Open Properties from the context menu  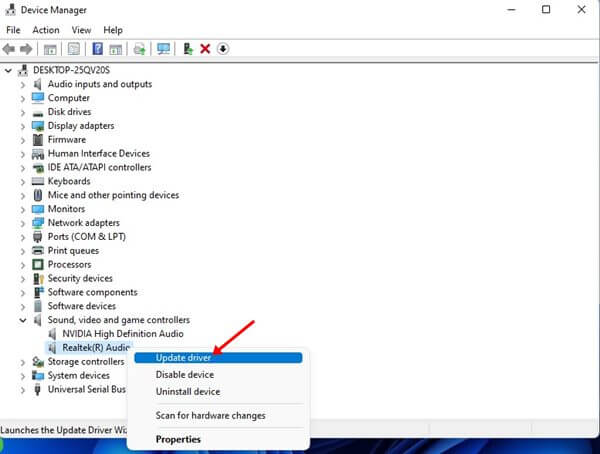click(x=178, y=439)
